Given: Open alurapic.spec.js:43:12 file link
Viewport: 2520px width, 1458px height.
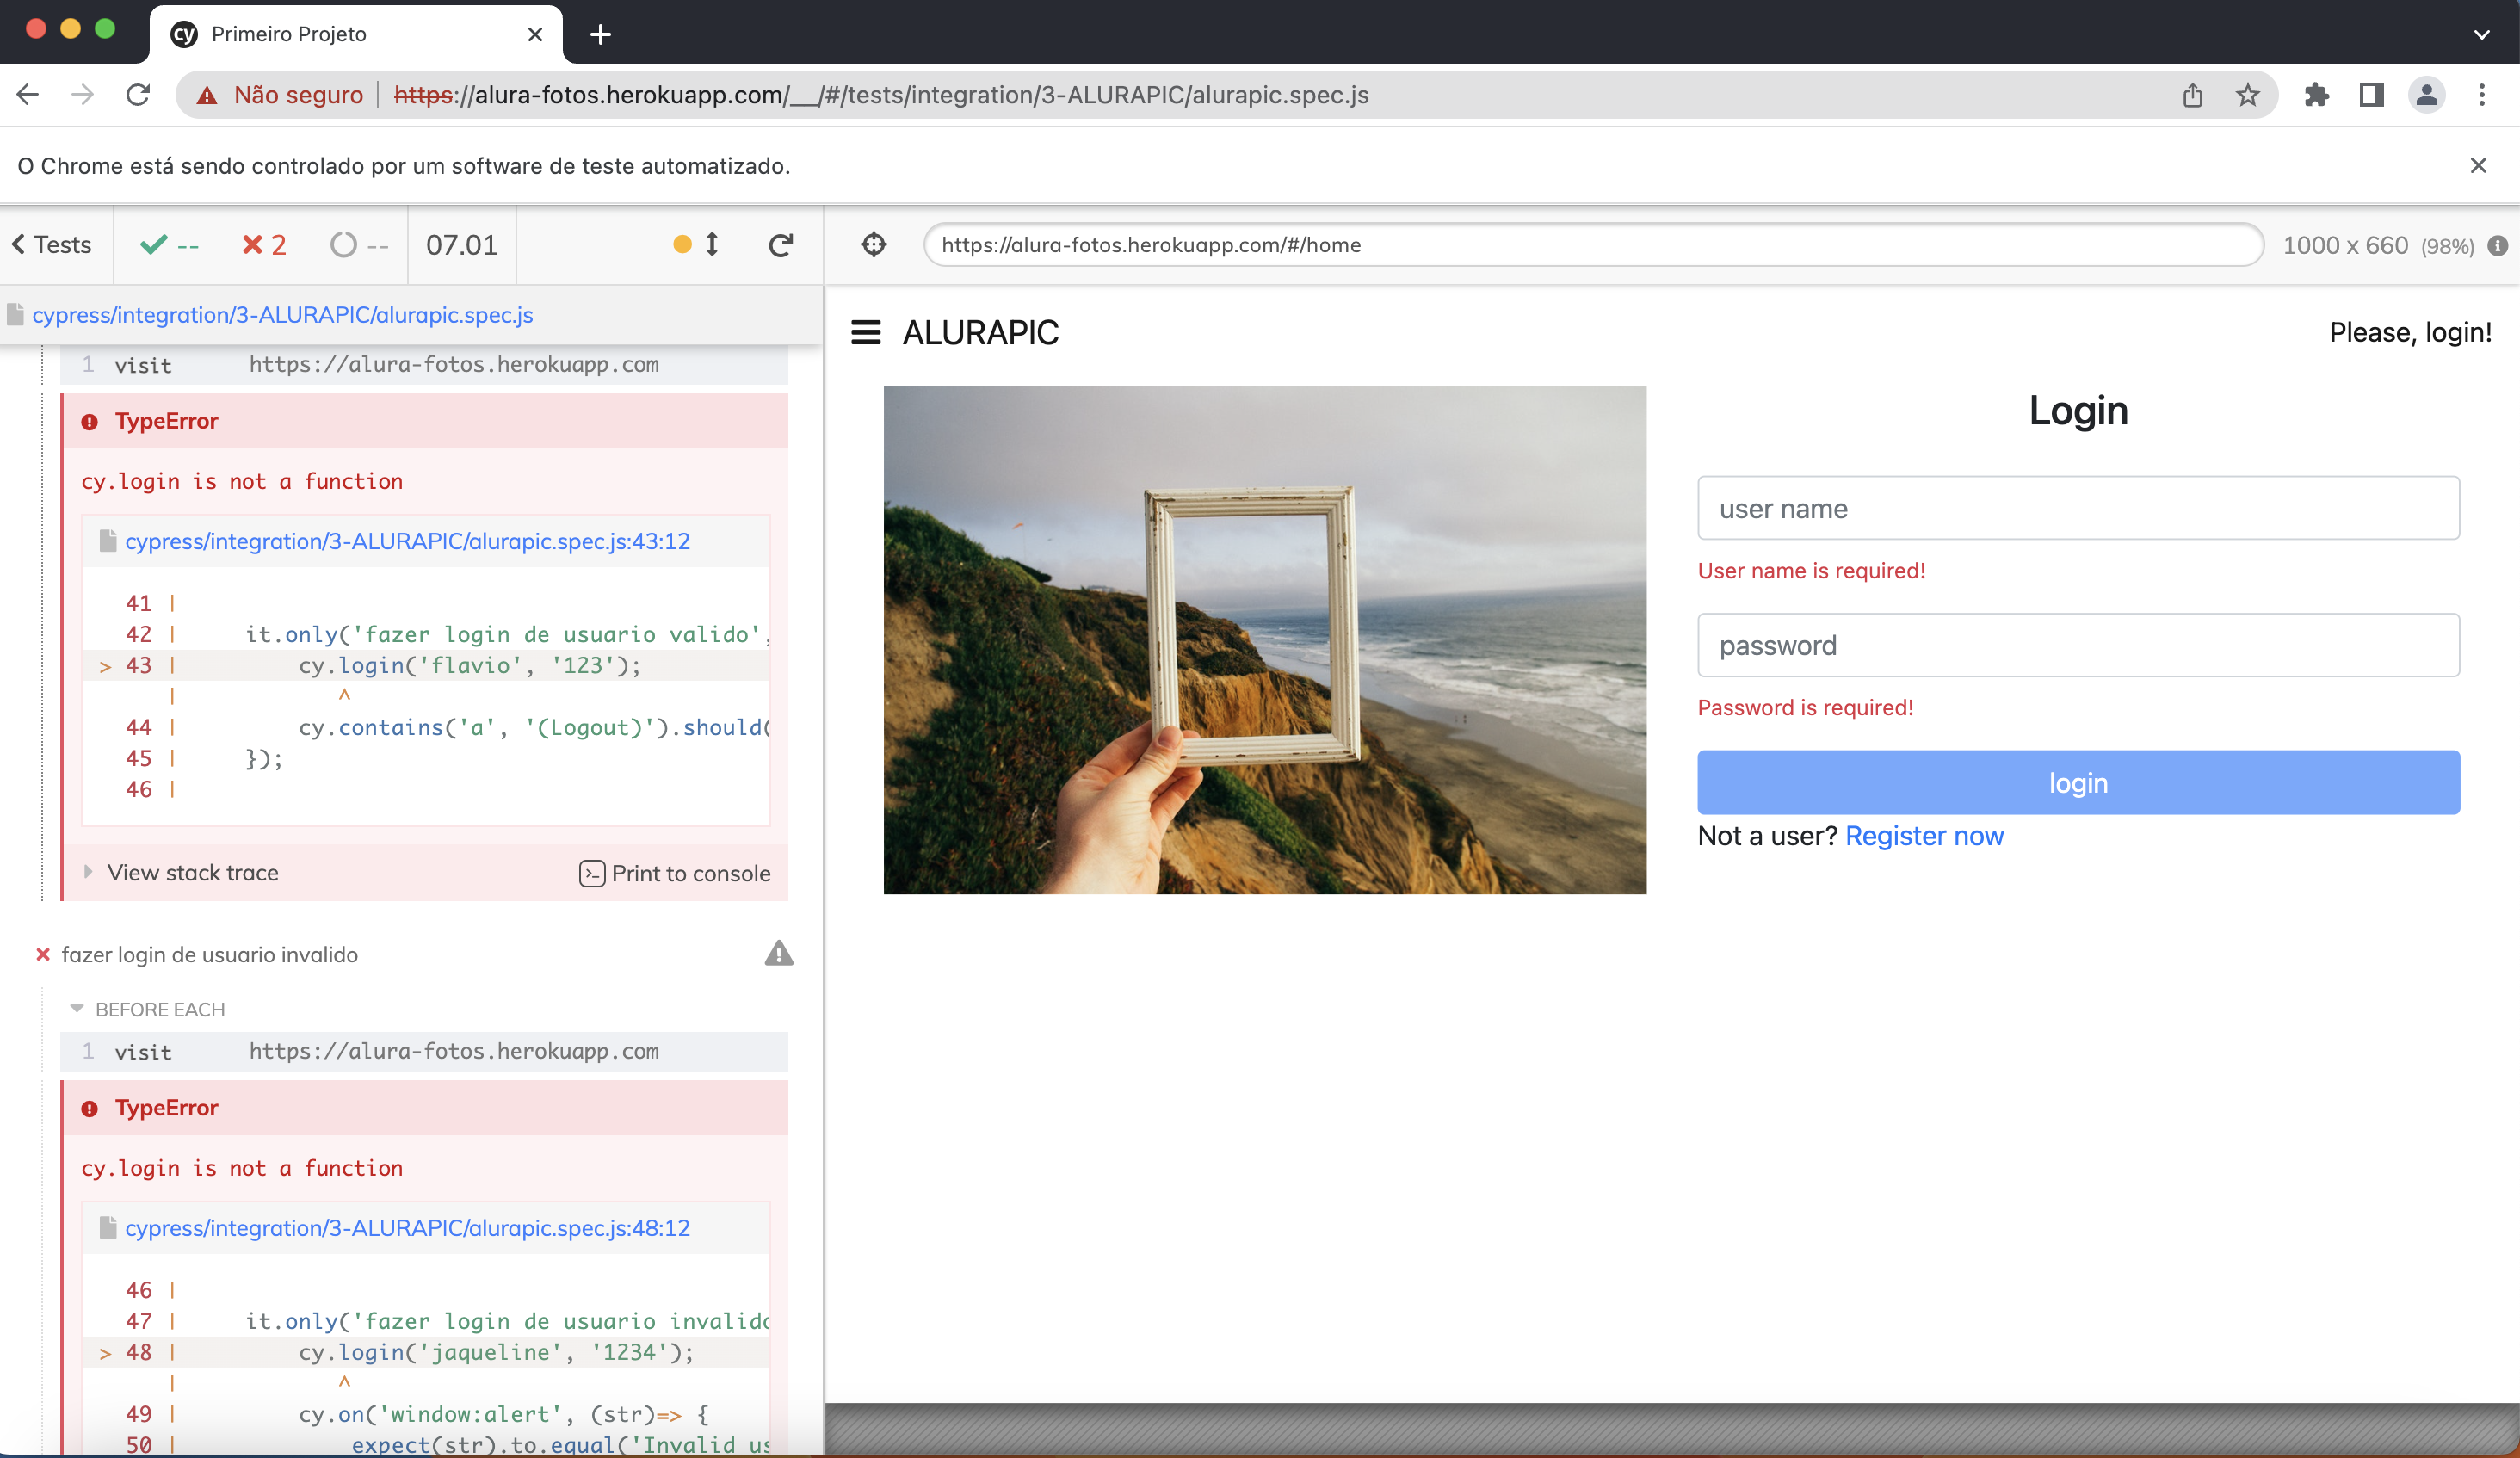Looking at the screenshot, I should click(407, 541).
